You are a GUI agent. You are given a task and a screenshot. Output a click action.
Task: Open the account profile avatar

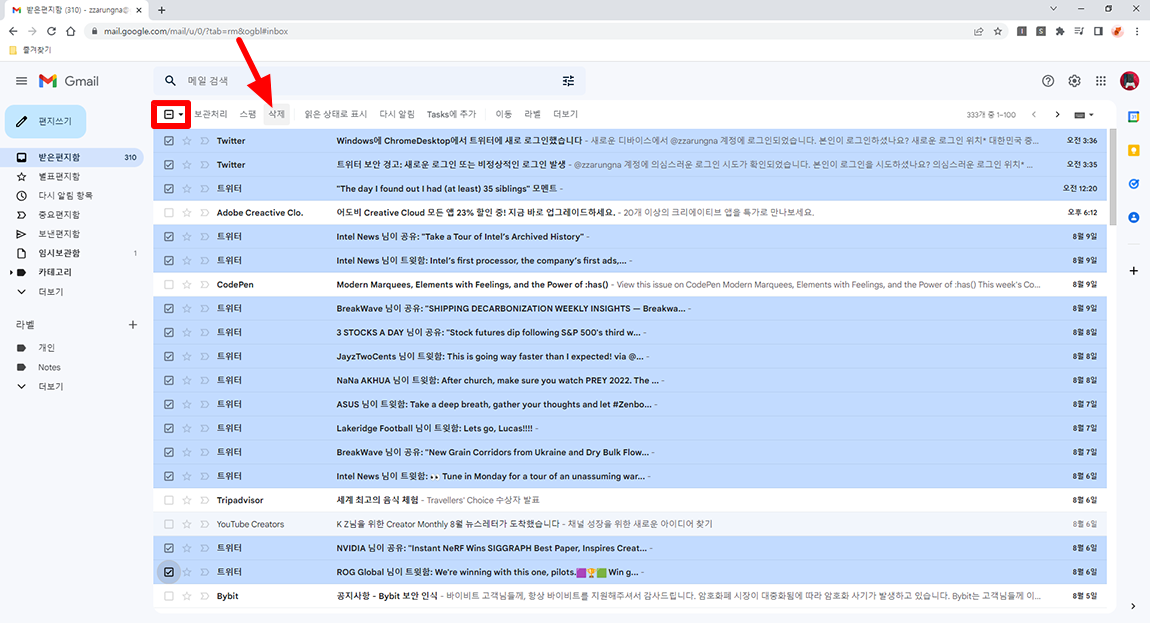1129,81
